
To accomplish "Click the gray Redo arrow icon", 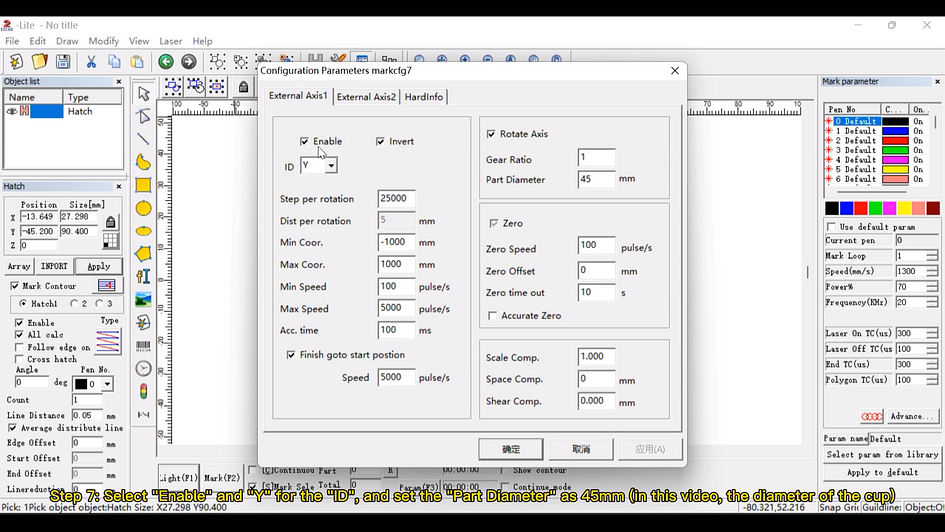I will point(189,61).
